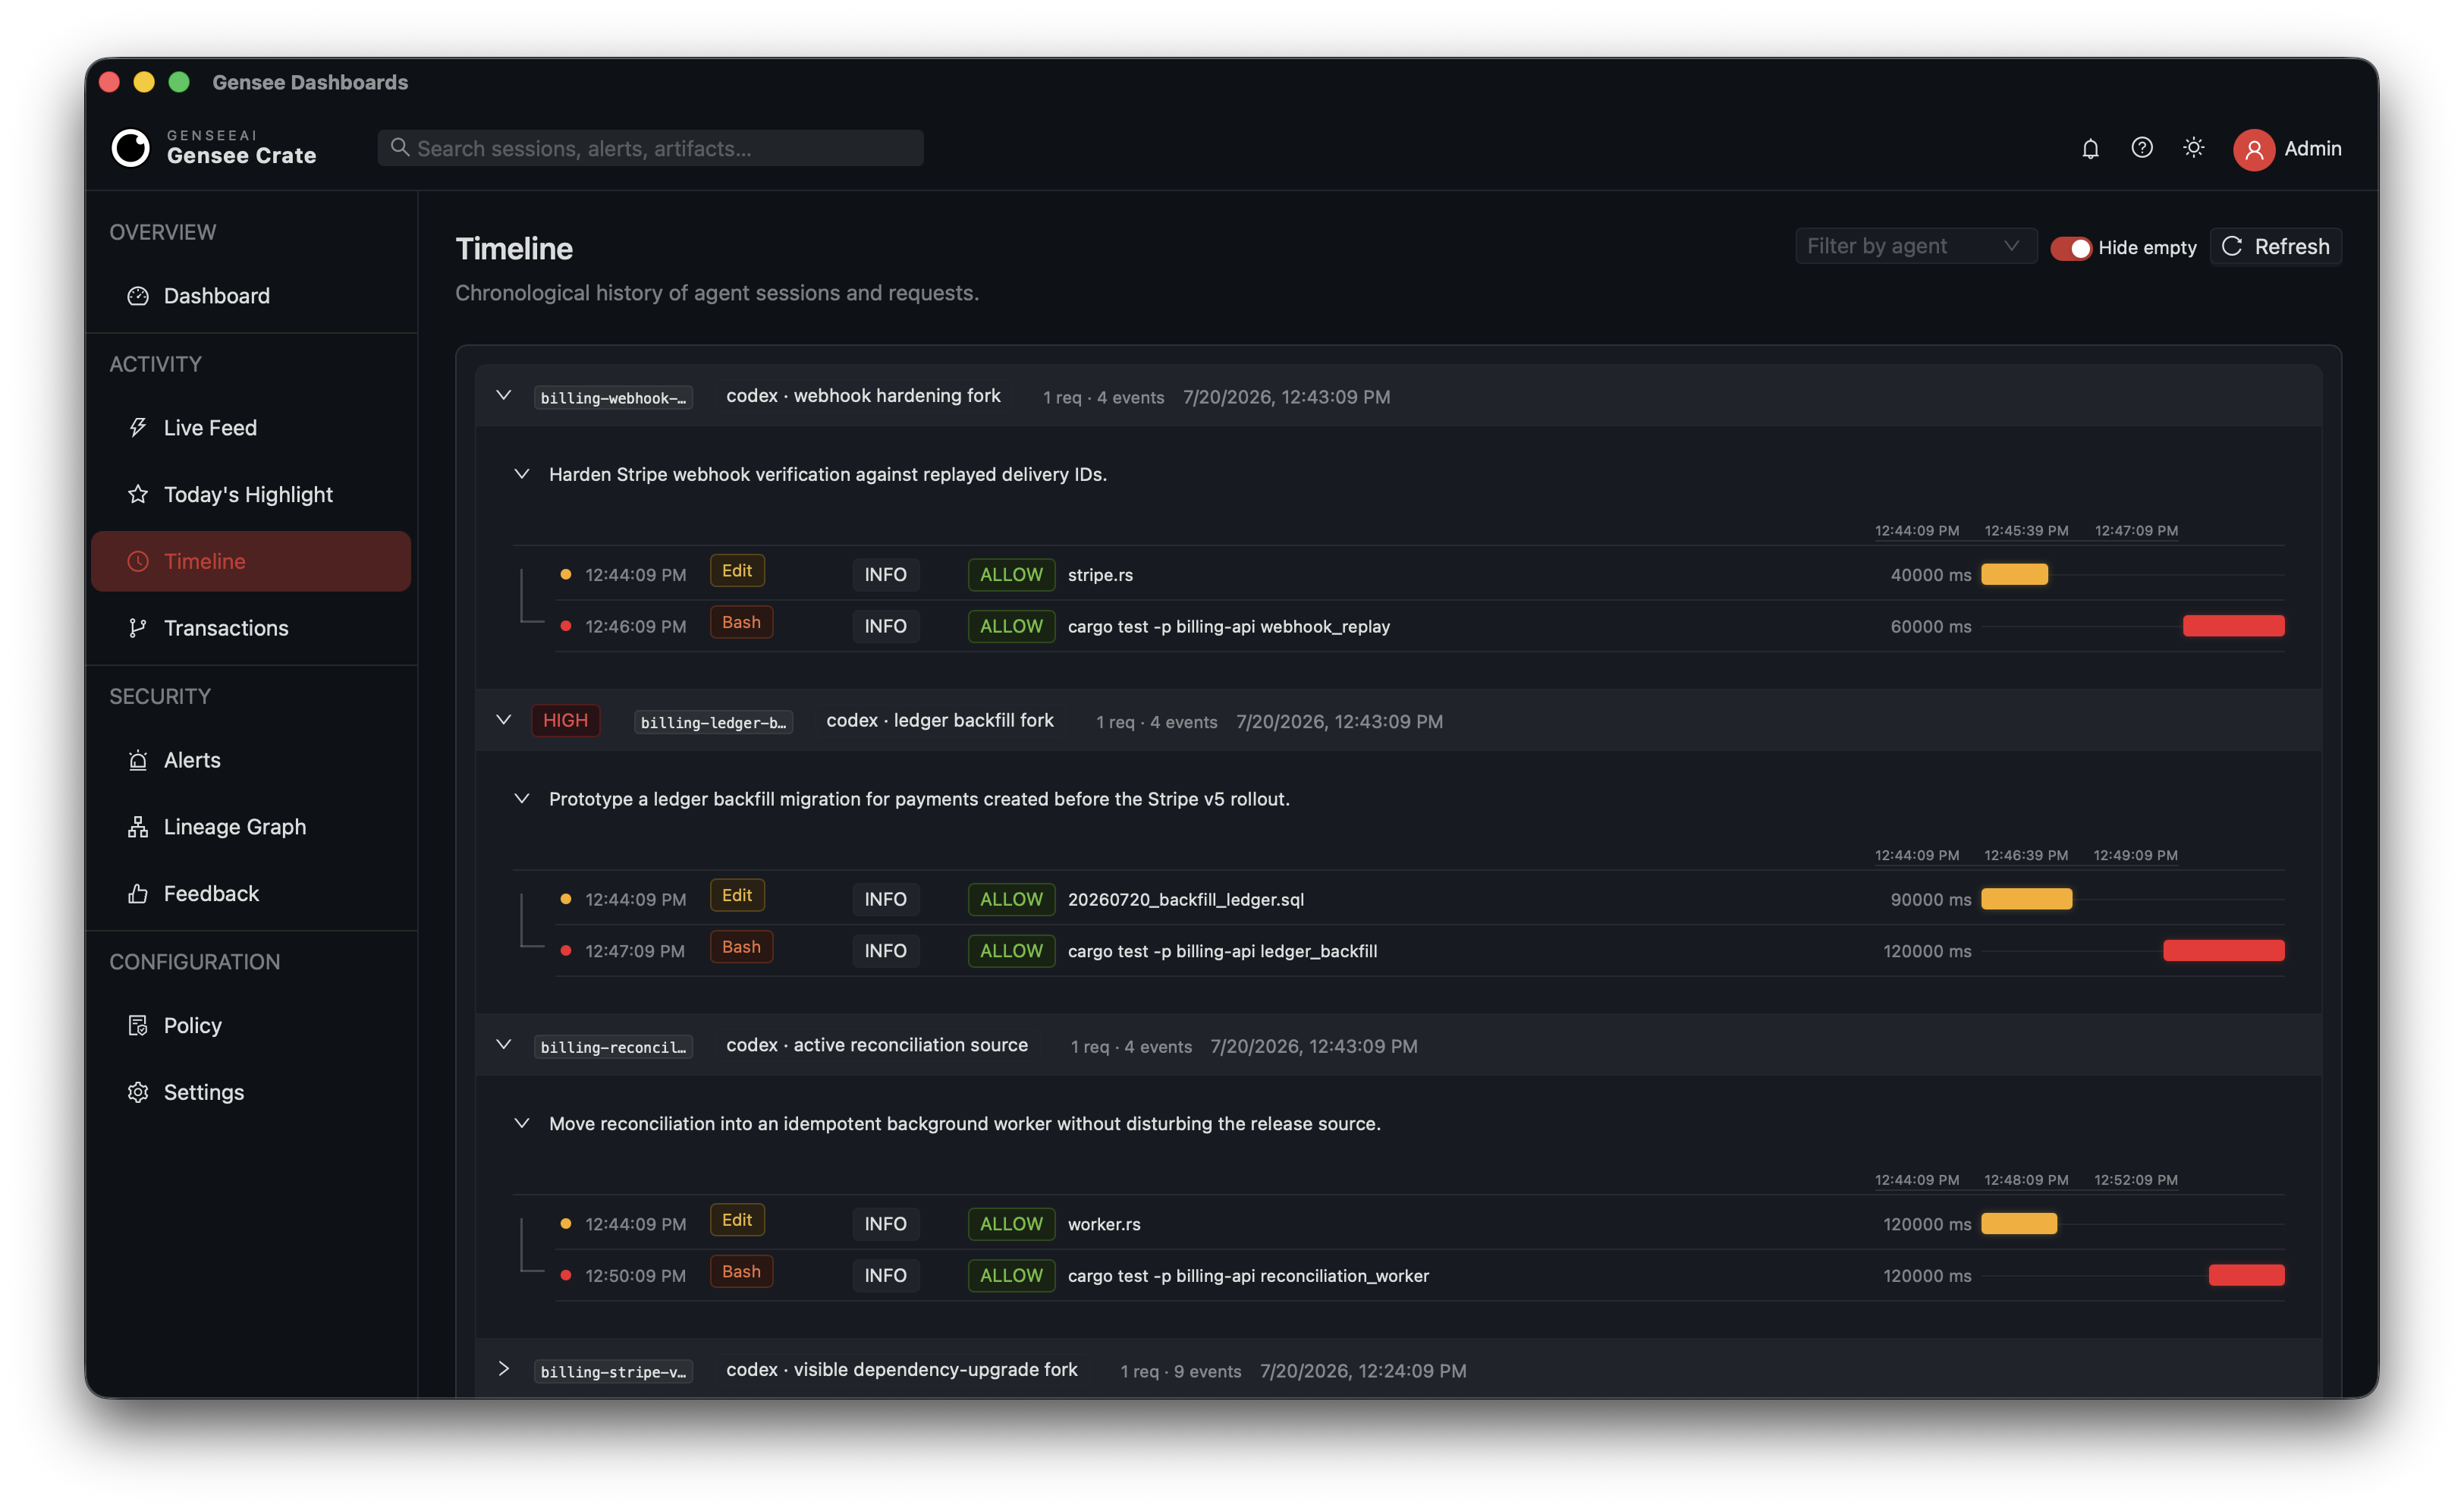Click the worker.rs file name
The height and width of the screenshot is (1511, 2464).
point(1104,1225)
